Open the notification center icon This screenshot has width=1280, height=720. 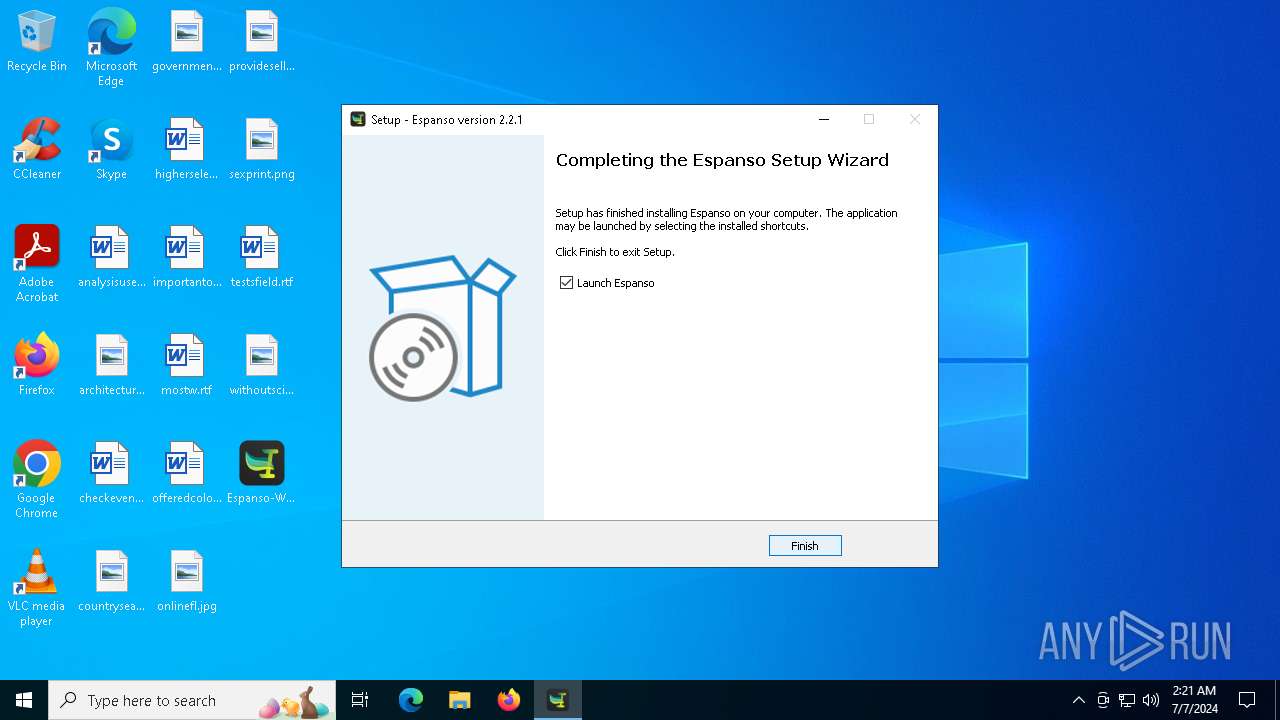click(x=1247, y=700)
